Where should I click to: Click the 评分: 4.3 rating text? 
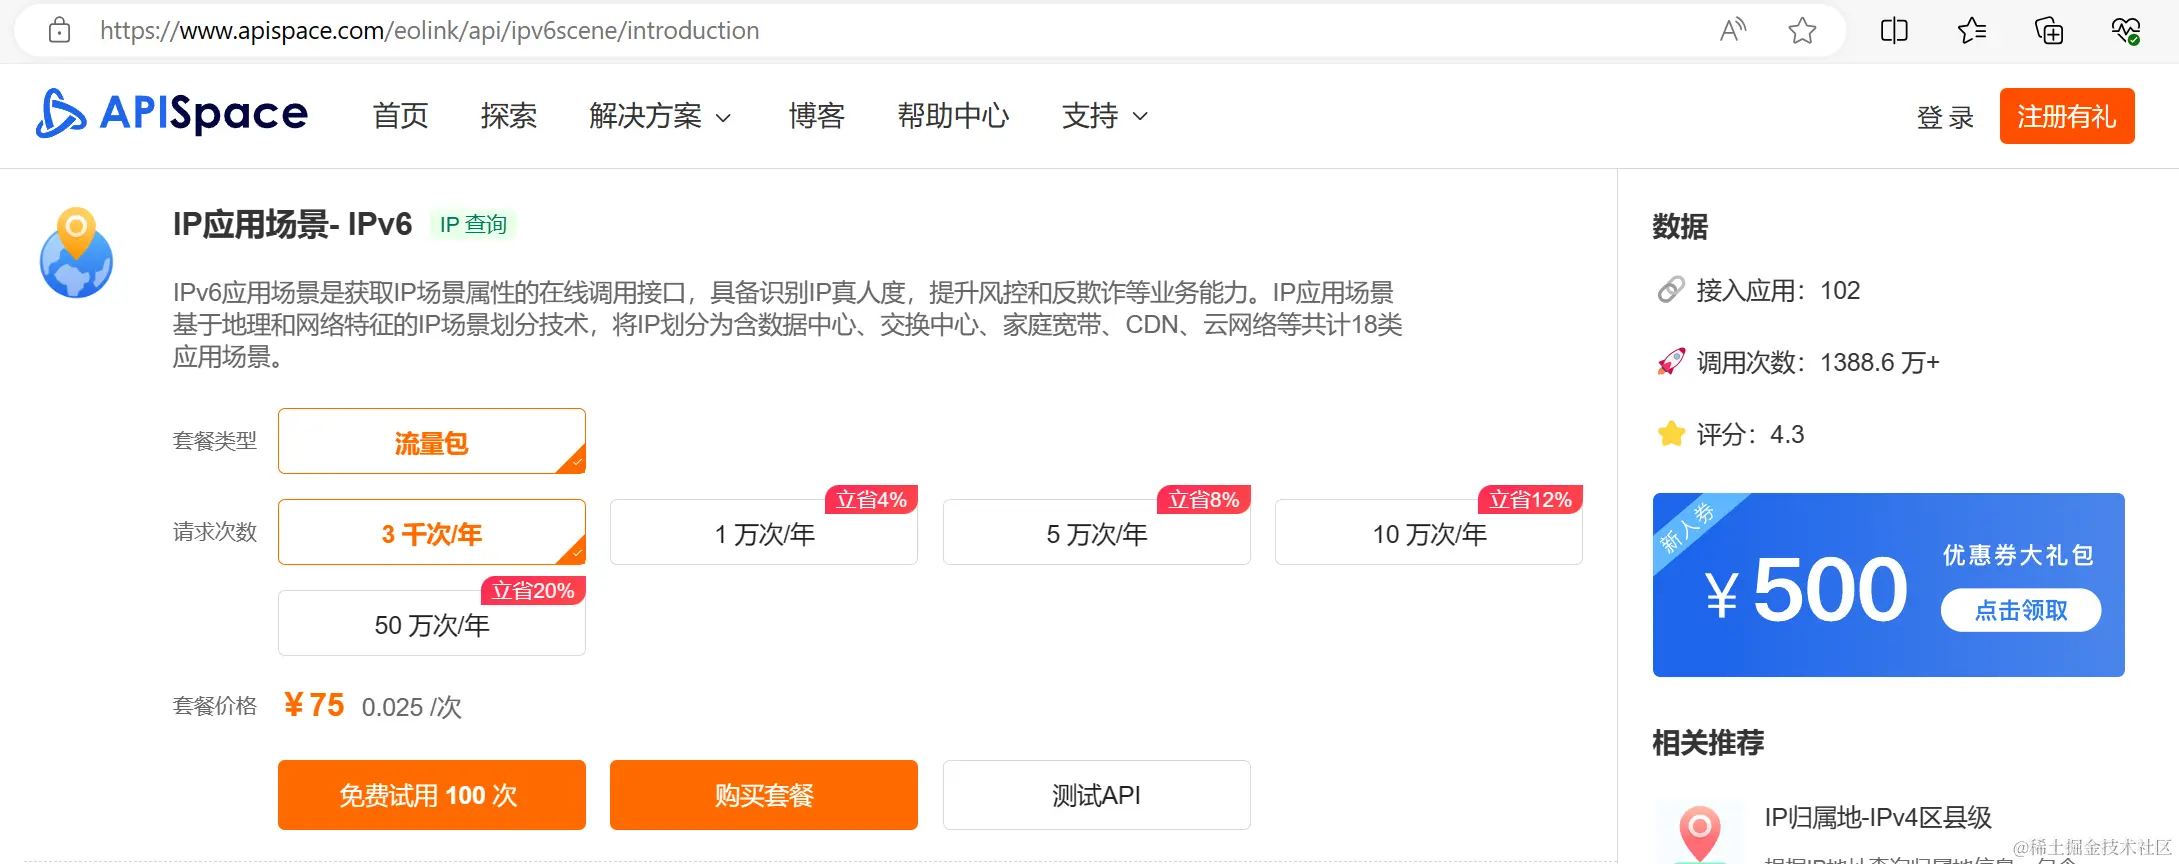(1750, 434)
